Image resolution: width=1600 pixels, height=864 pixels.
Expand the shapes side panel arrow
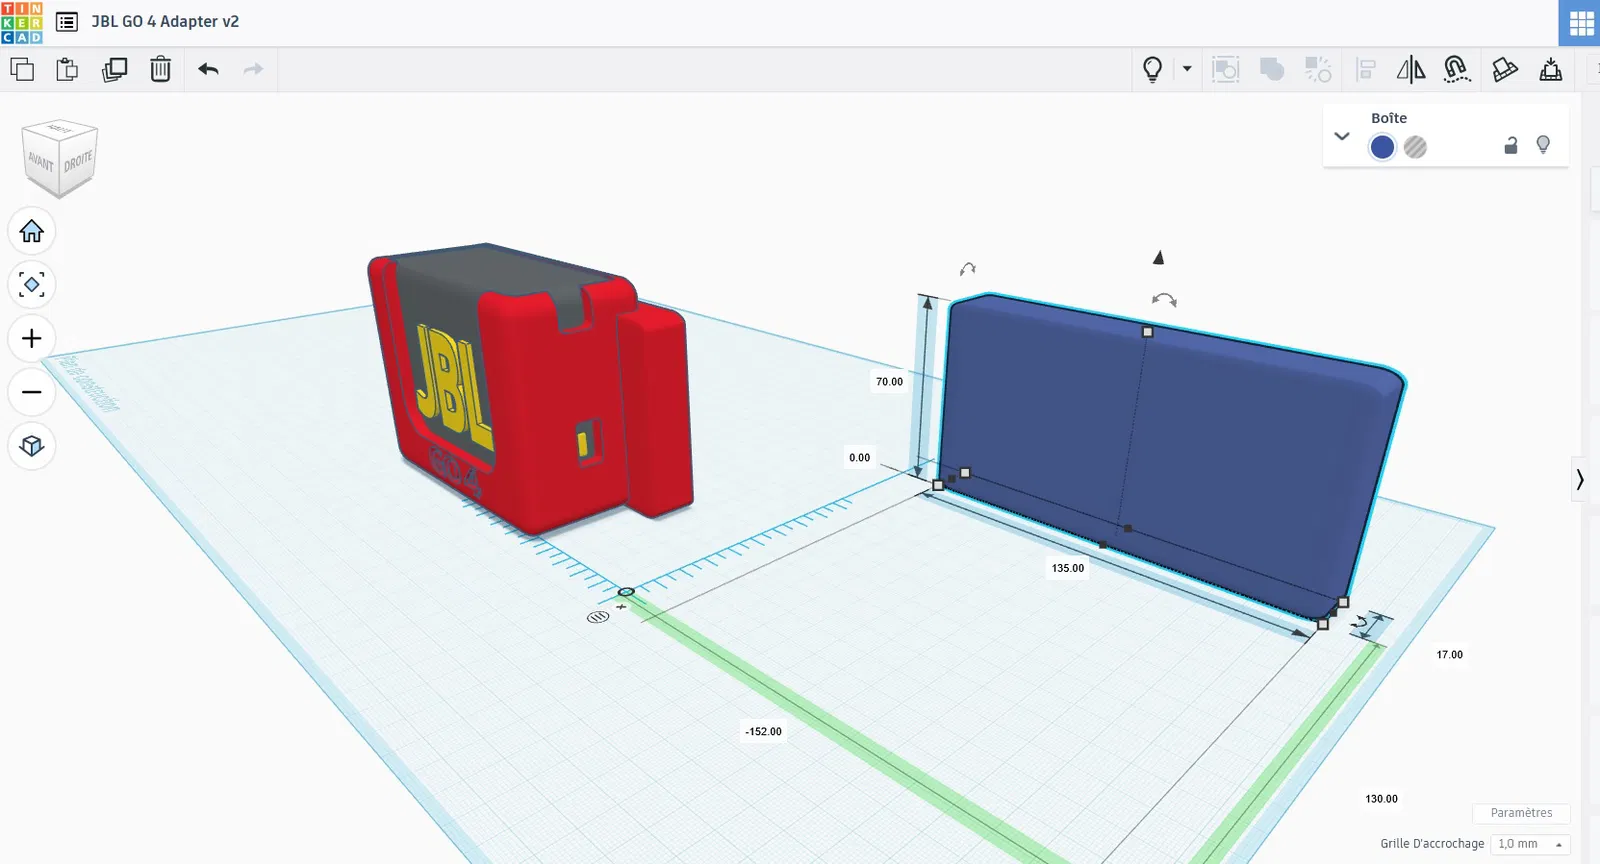(x=1580, y=480)
